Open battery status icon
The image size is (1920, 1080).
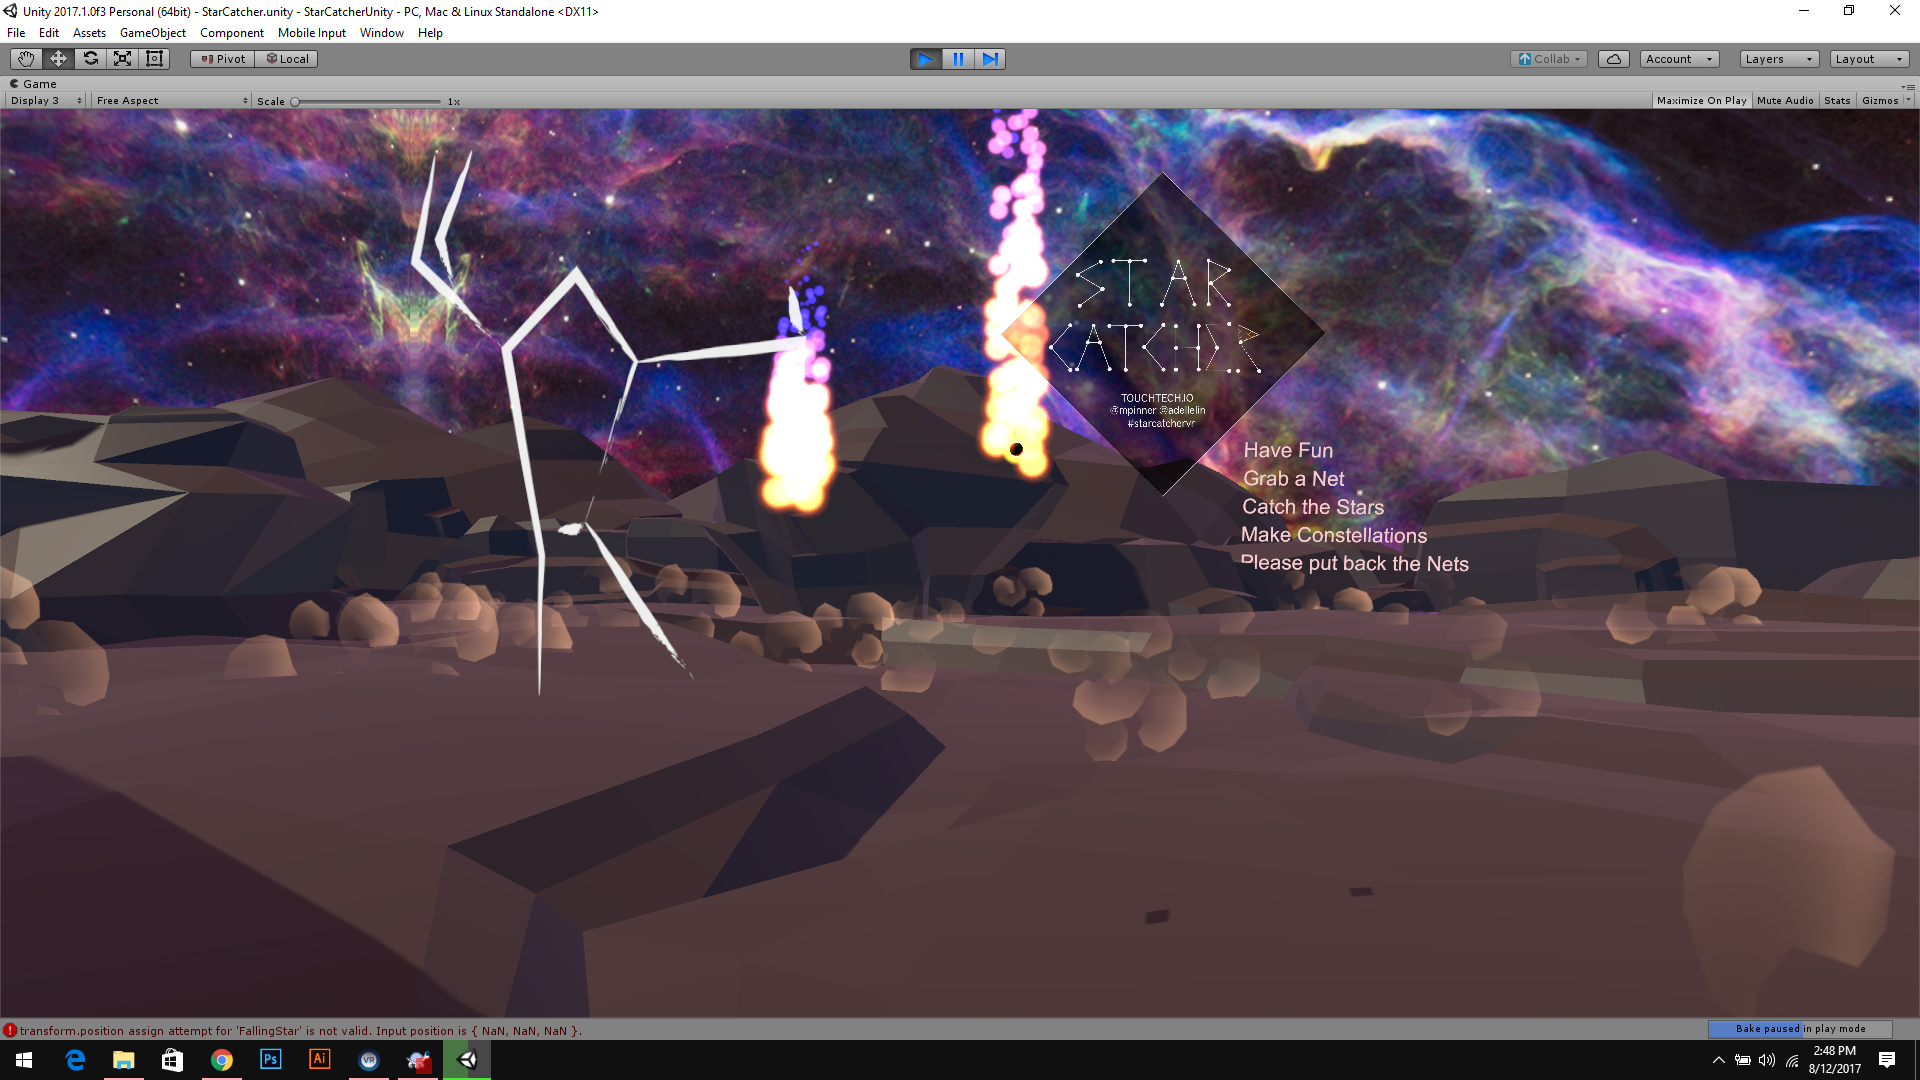[1742, 1060]
